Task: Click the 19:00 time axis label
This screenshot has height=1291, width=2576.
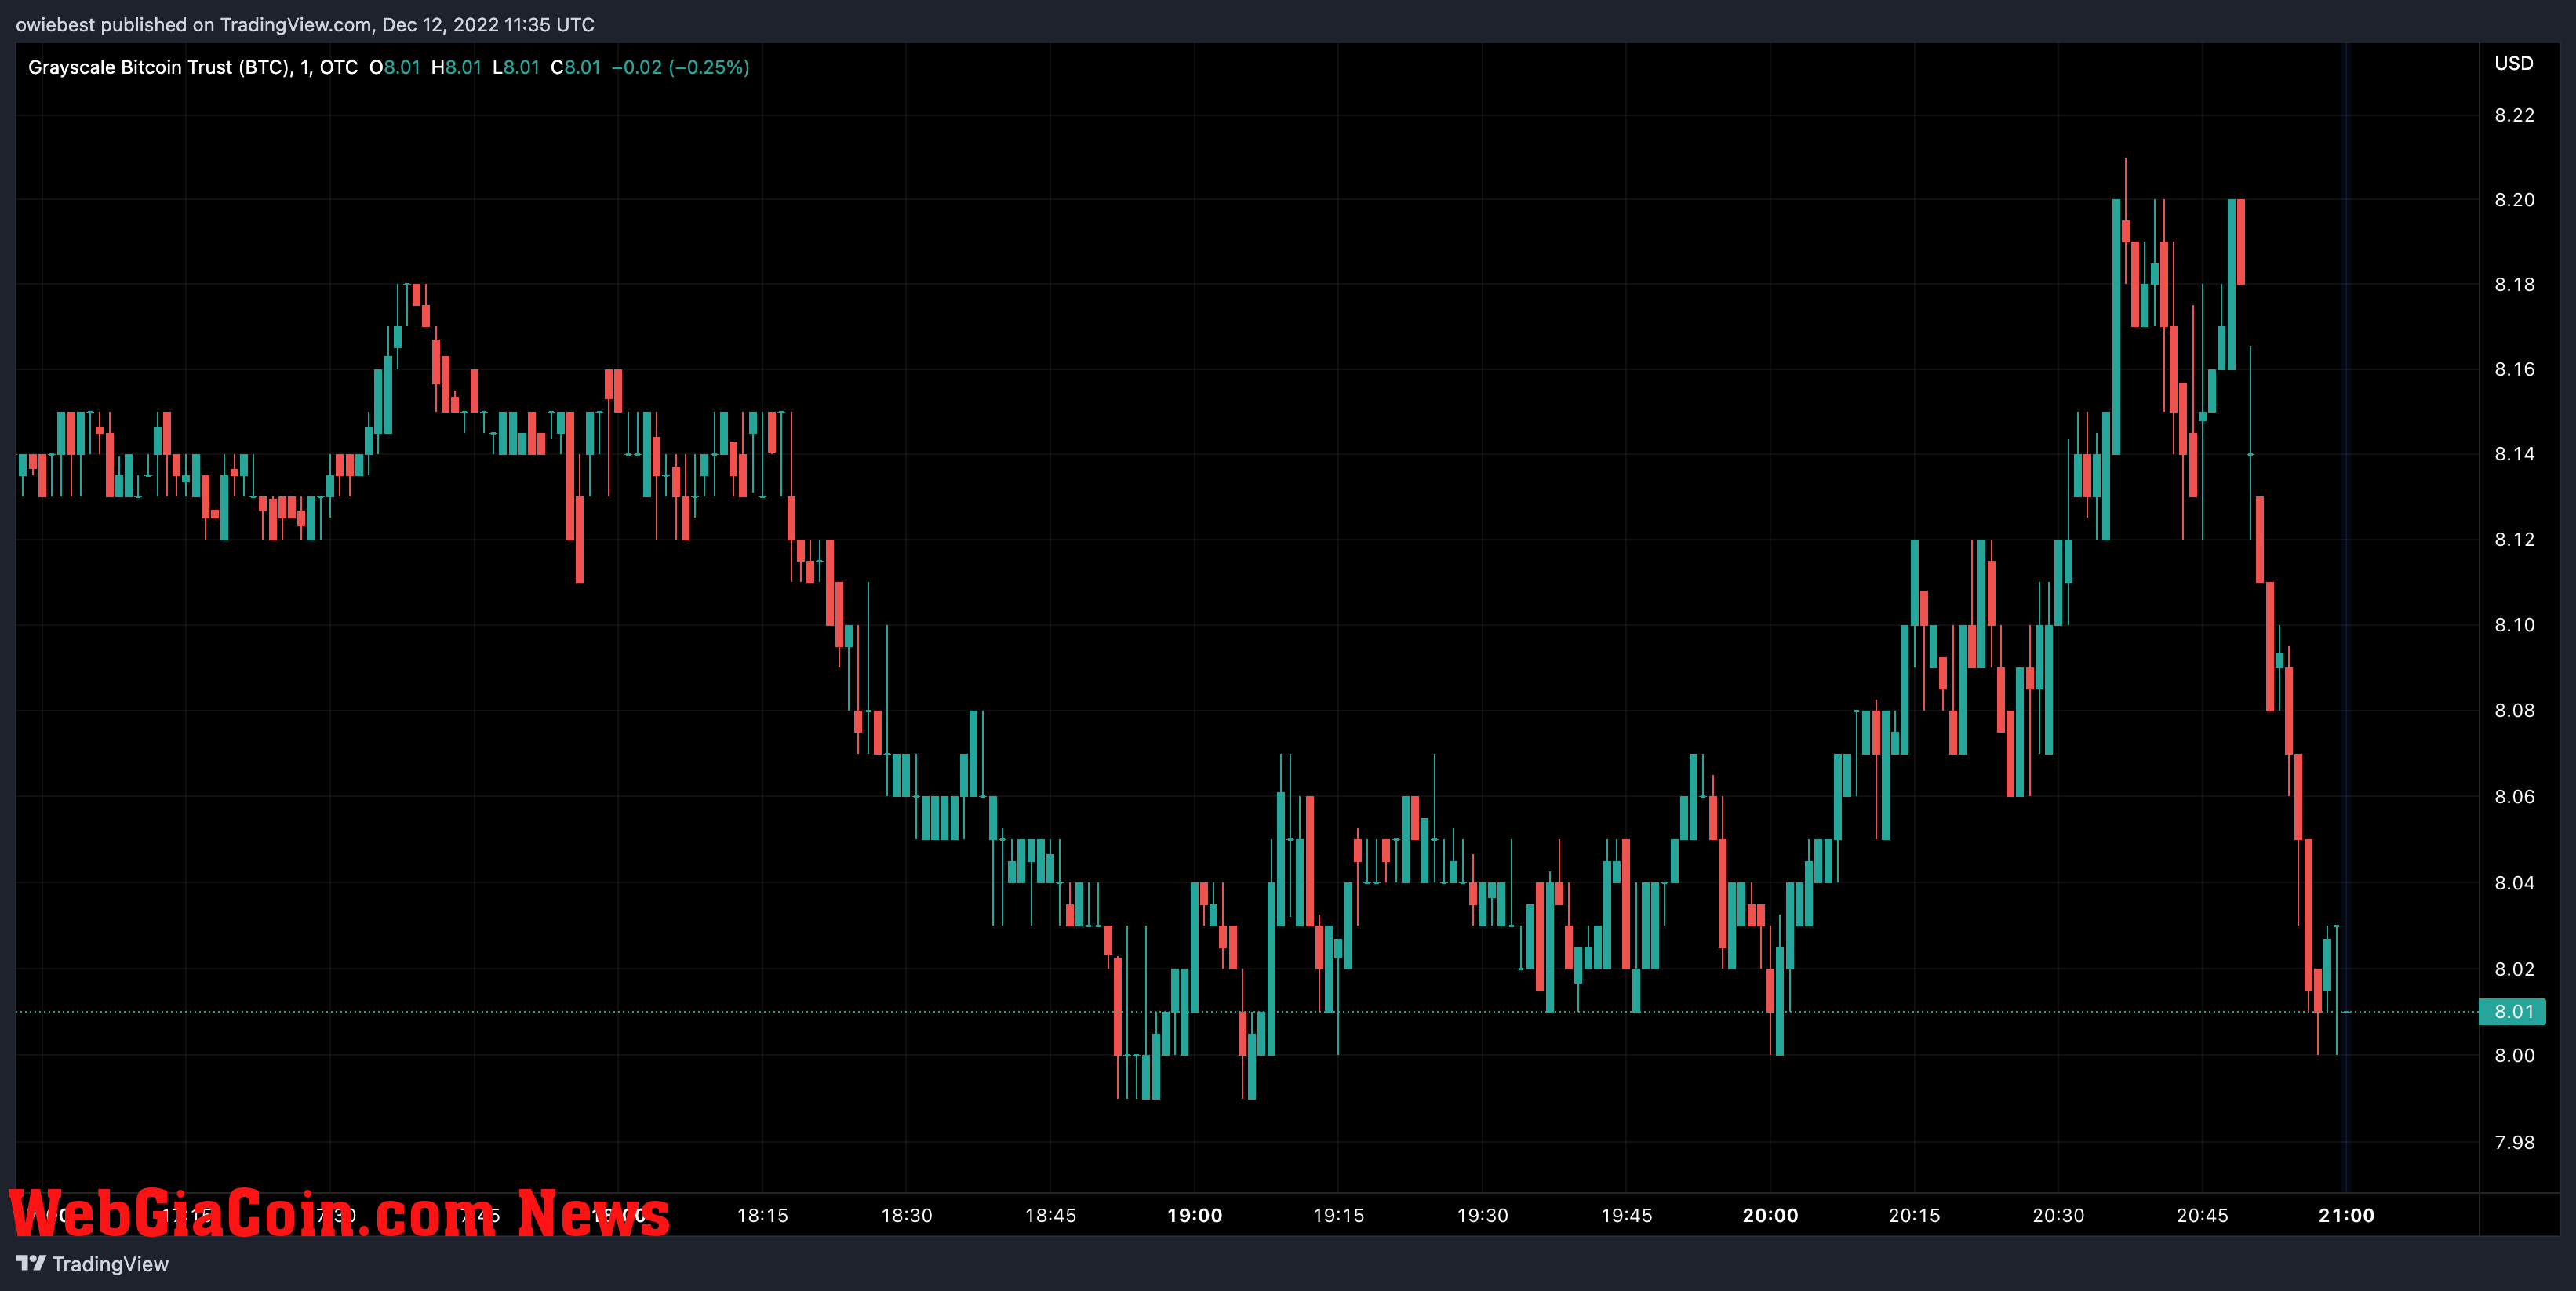Action: (1194, 1216)
